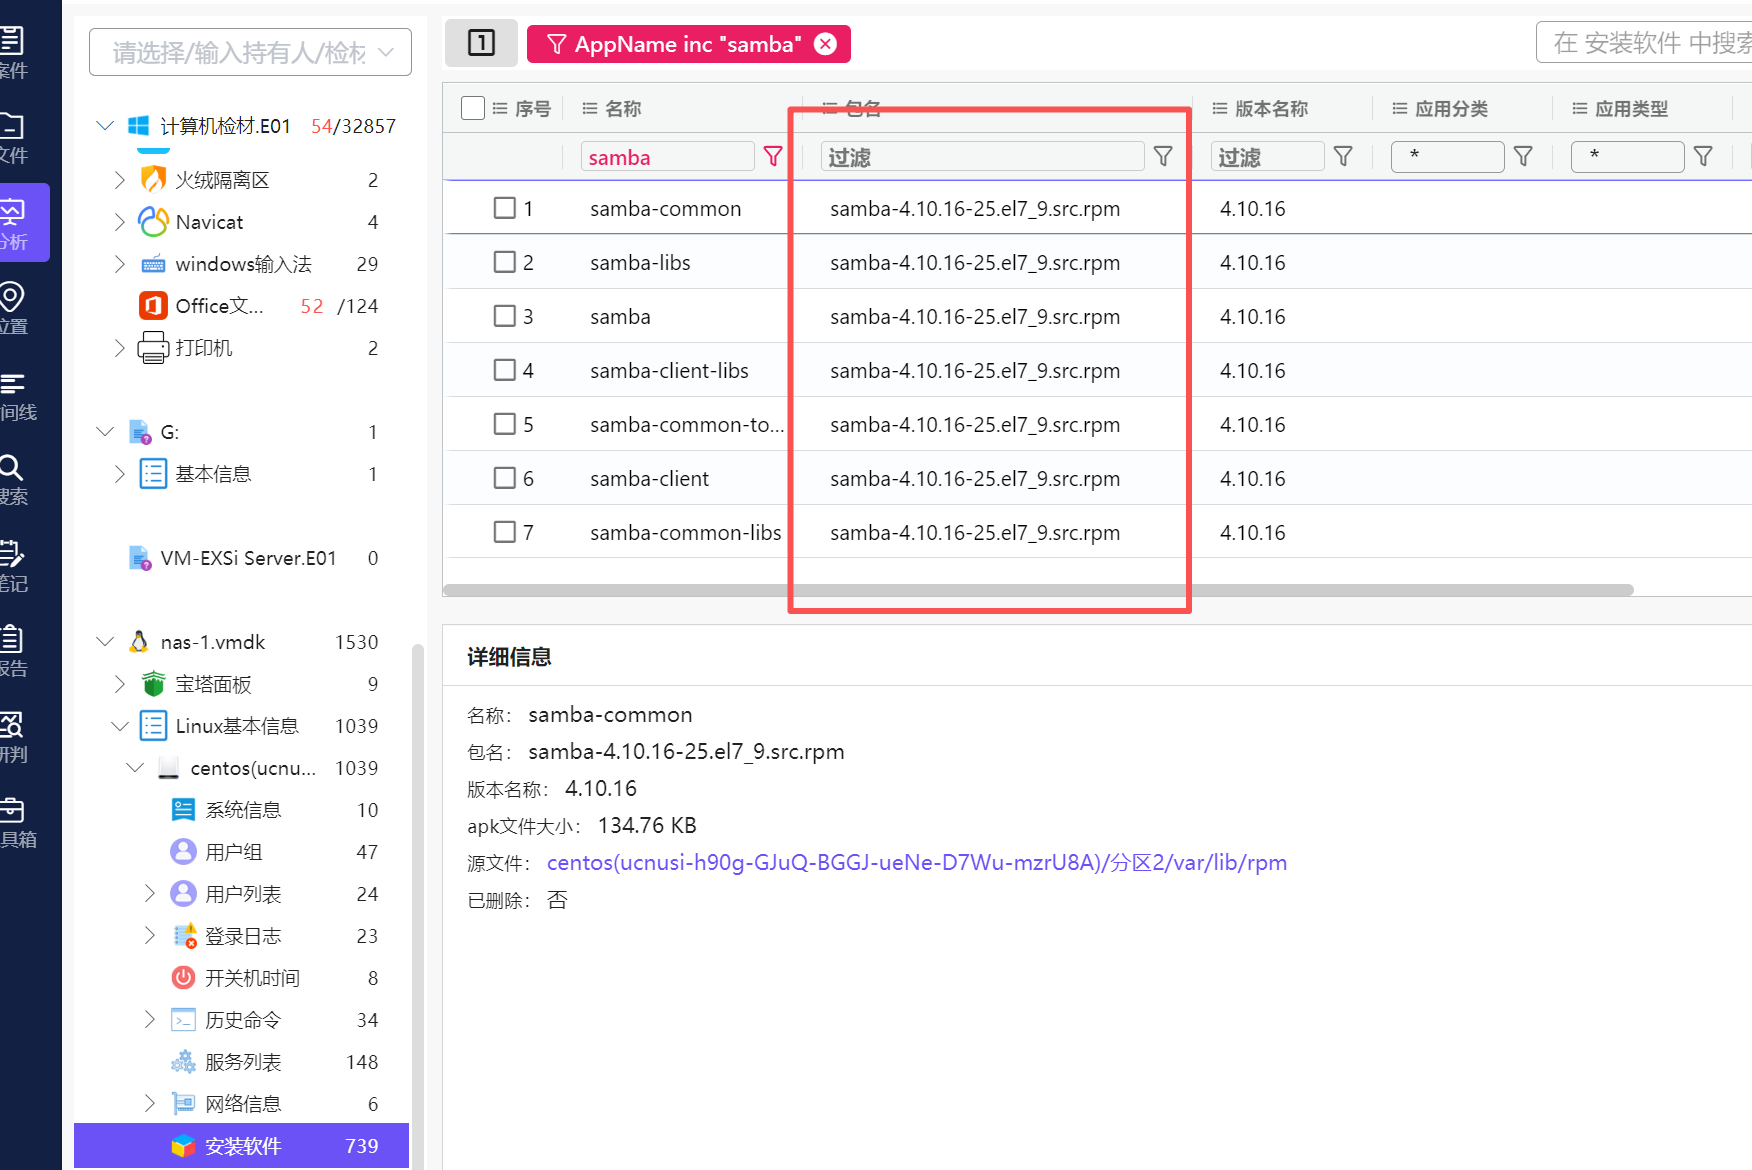Select the 火绒隔离区 tree icon
Image resolution: width=1752 pixels, height=1170 pixels.
click(x=153, y=180)
